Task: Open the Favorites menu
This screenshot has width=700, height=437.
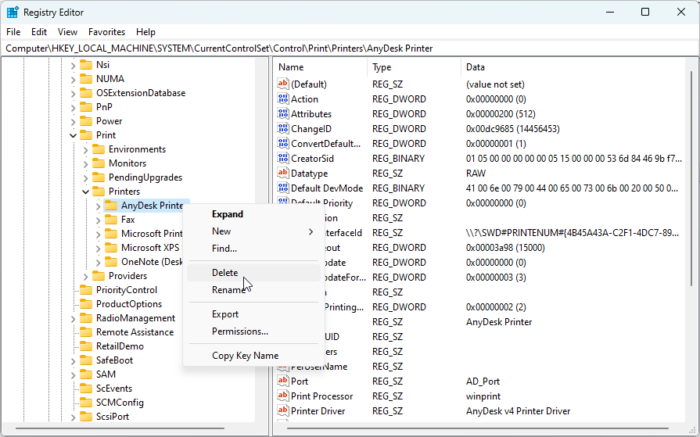Action: [106, 32]
